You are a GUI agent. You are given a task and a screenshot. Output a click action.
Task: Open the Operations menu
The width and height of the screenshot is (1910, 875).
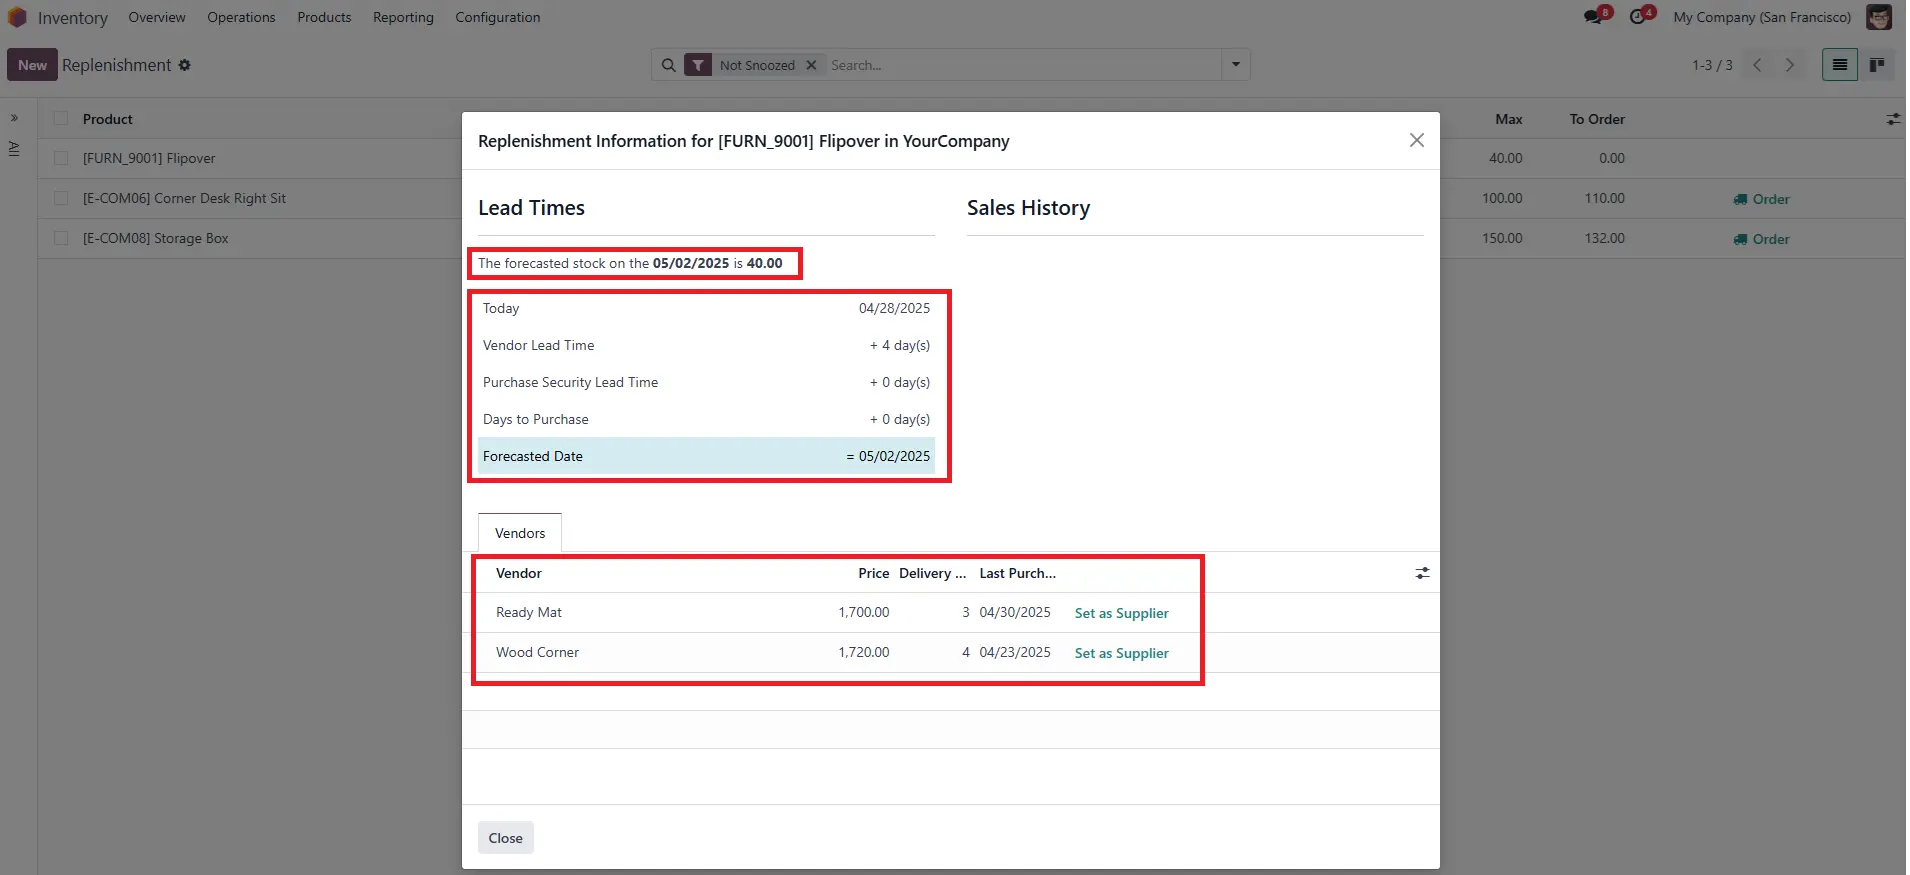coord(241,17)
